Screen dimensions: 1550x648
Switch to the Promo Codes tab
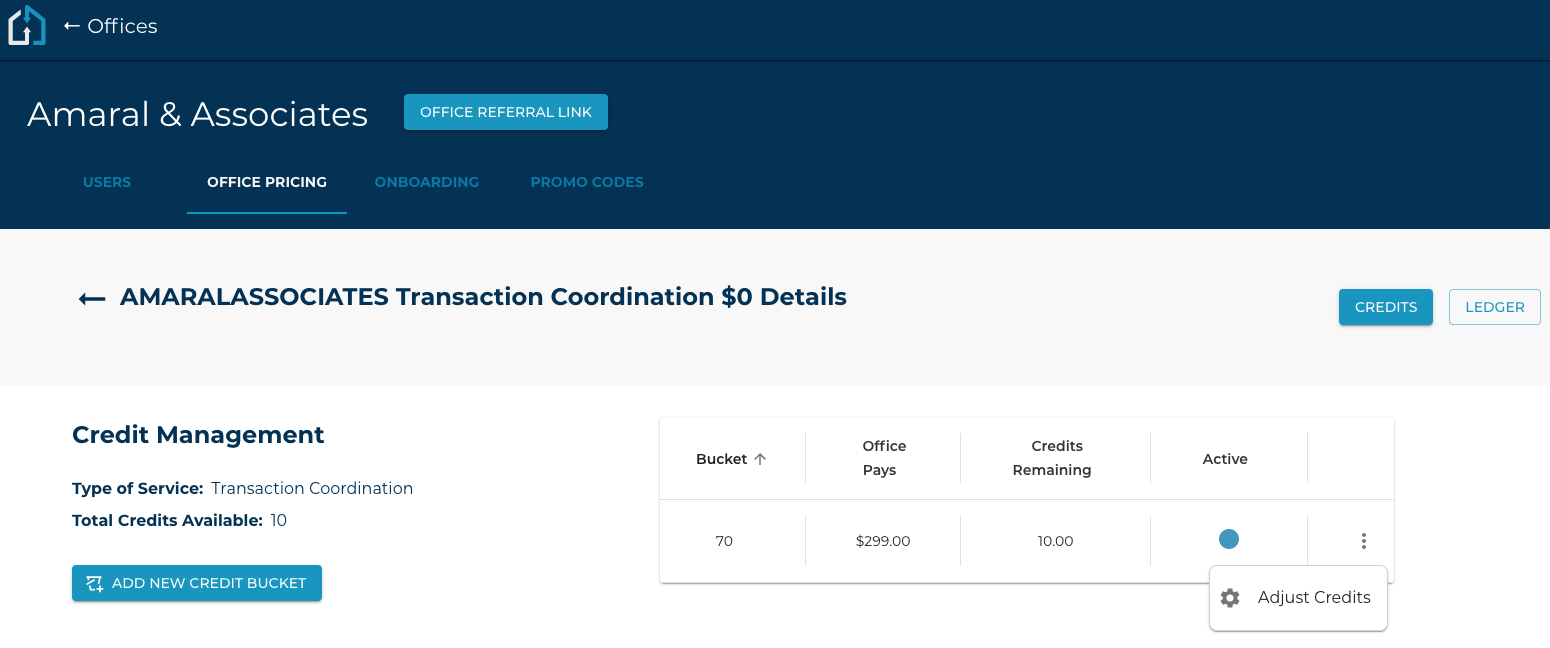click(x=586, y=182)
